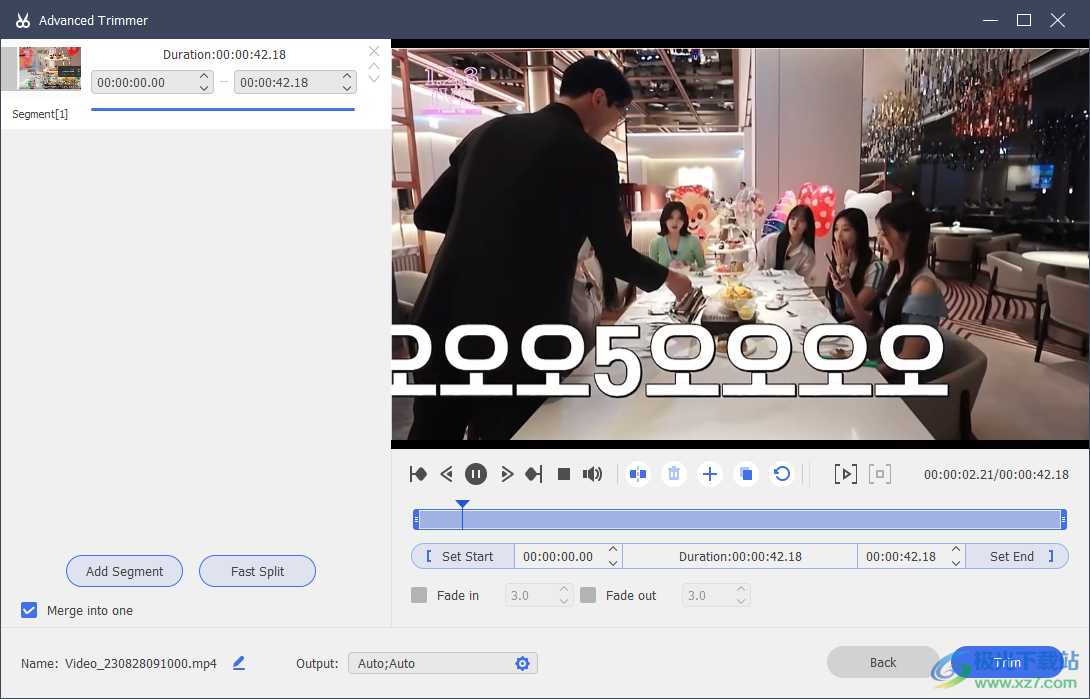Viewport: 1090px width, 699px height.
Task: Move Segment[1] down in the list
Action: coord(374,79)
